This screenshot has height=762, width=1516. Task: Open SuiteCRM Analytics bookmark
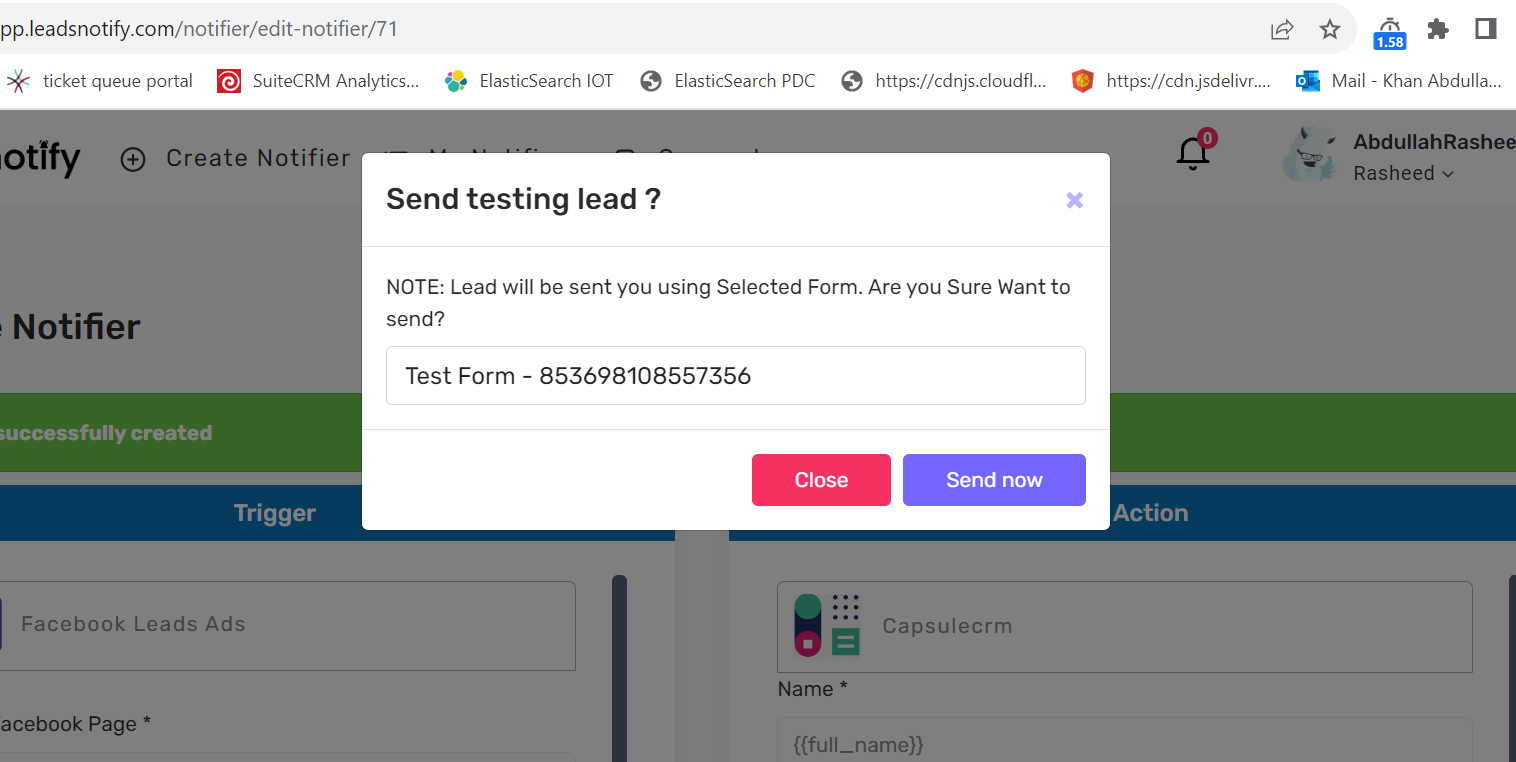point(319,81)
